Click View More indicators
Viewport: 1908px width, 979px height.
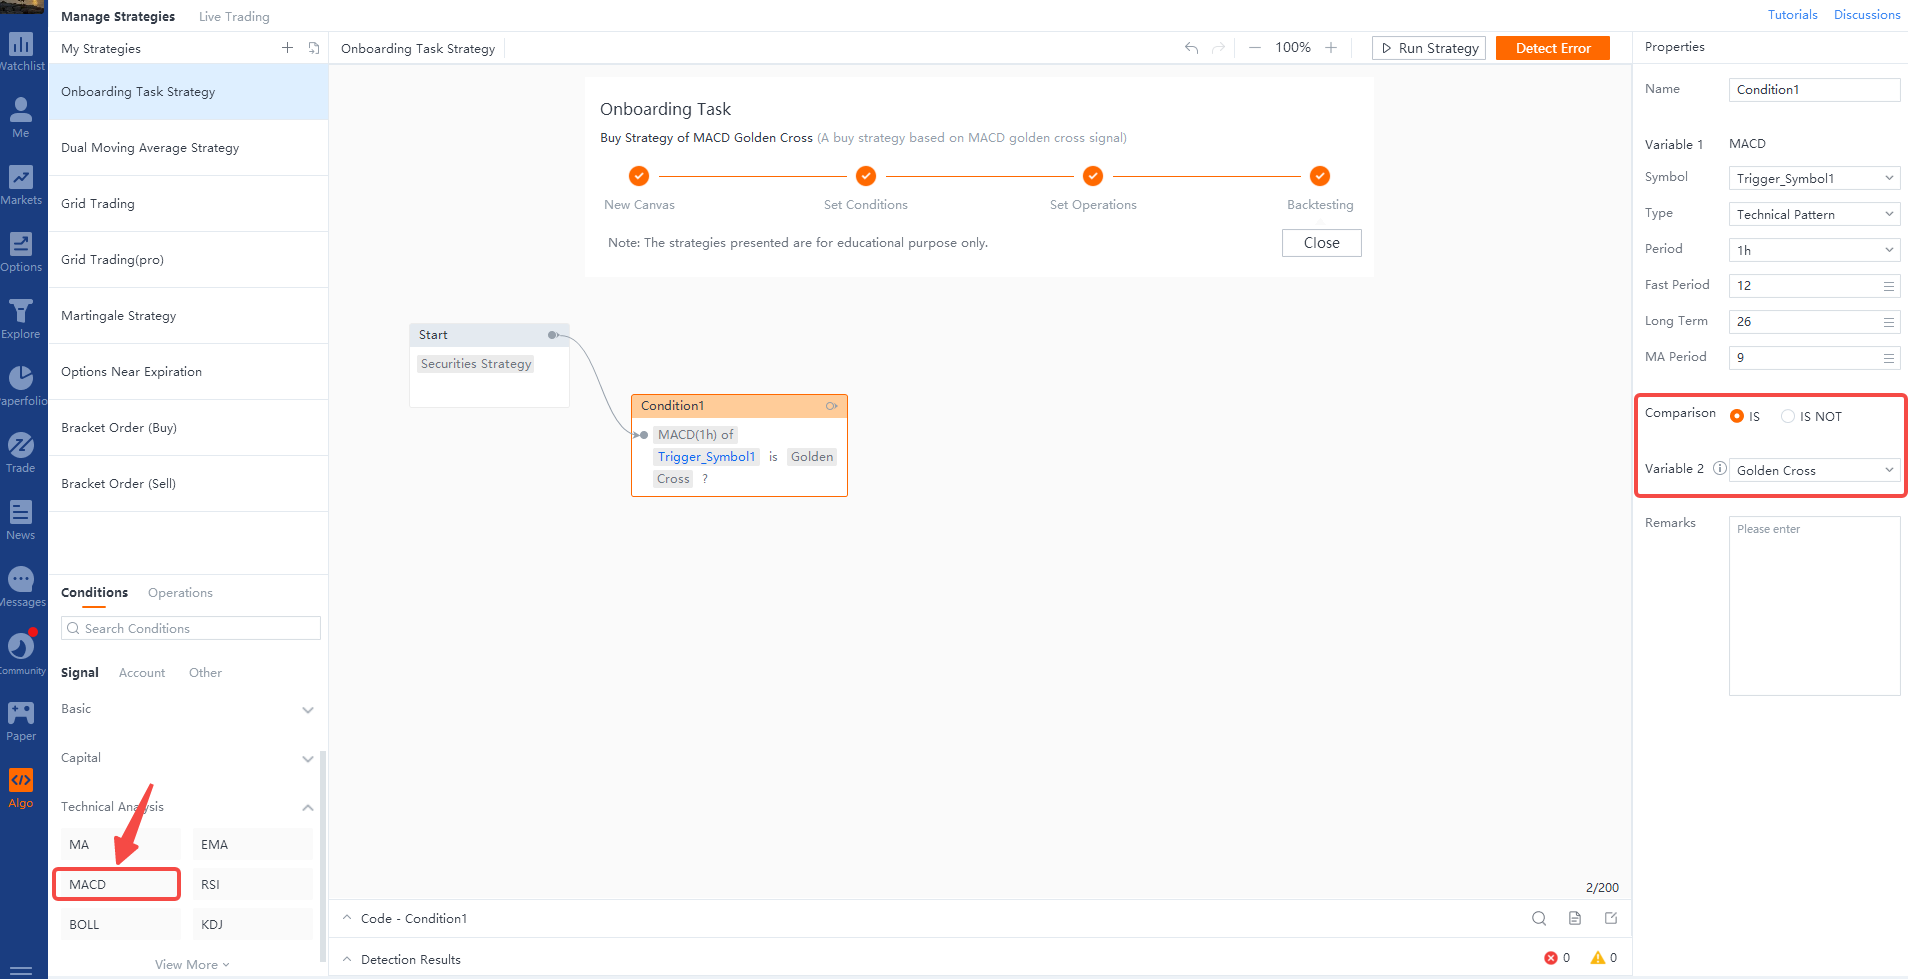click(192, 964)
